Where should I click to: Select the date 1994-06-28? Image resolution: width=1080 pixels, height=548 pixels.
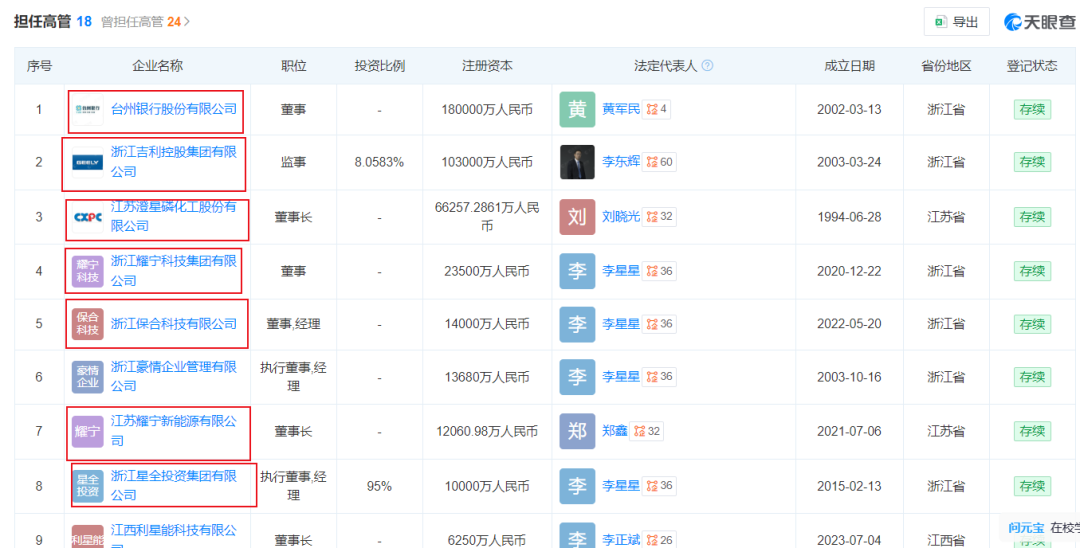[x=849, y=217]
